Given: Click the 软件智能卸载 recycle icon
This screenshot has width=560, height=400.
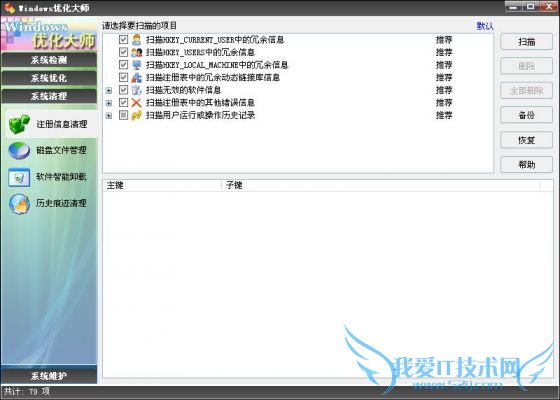Looking at the screenshot, I should (x=19, y=177).
